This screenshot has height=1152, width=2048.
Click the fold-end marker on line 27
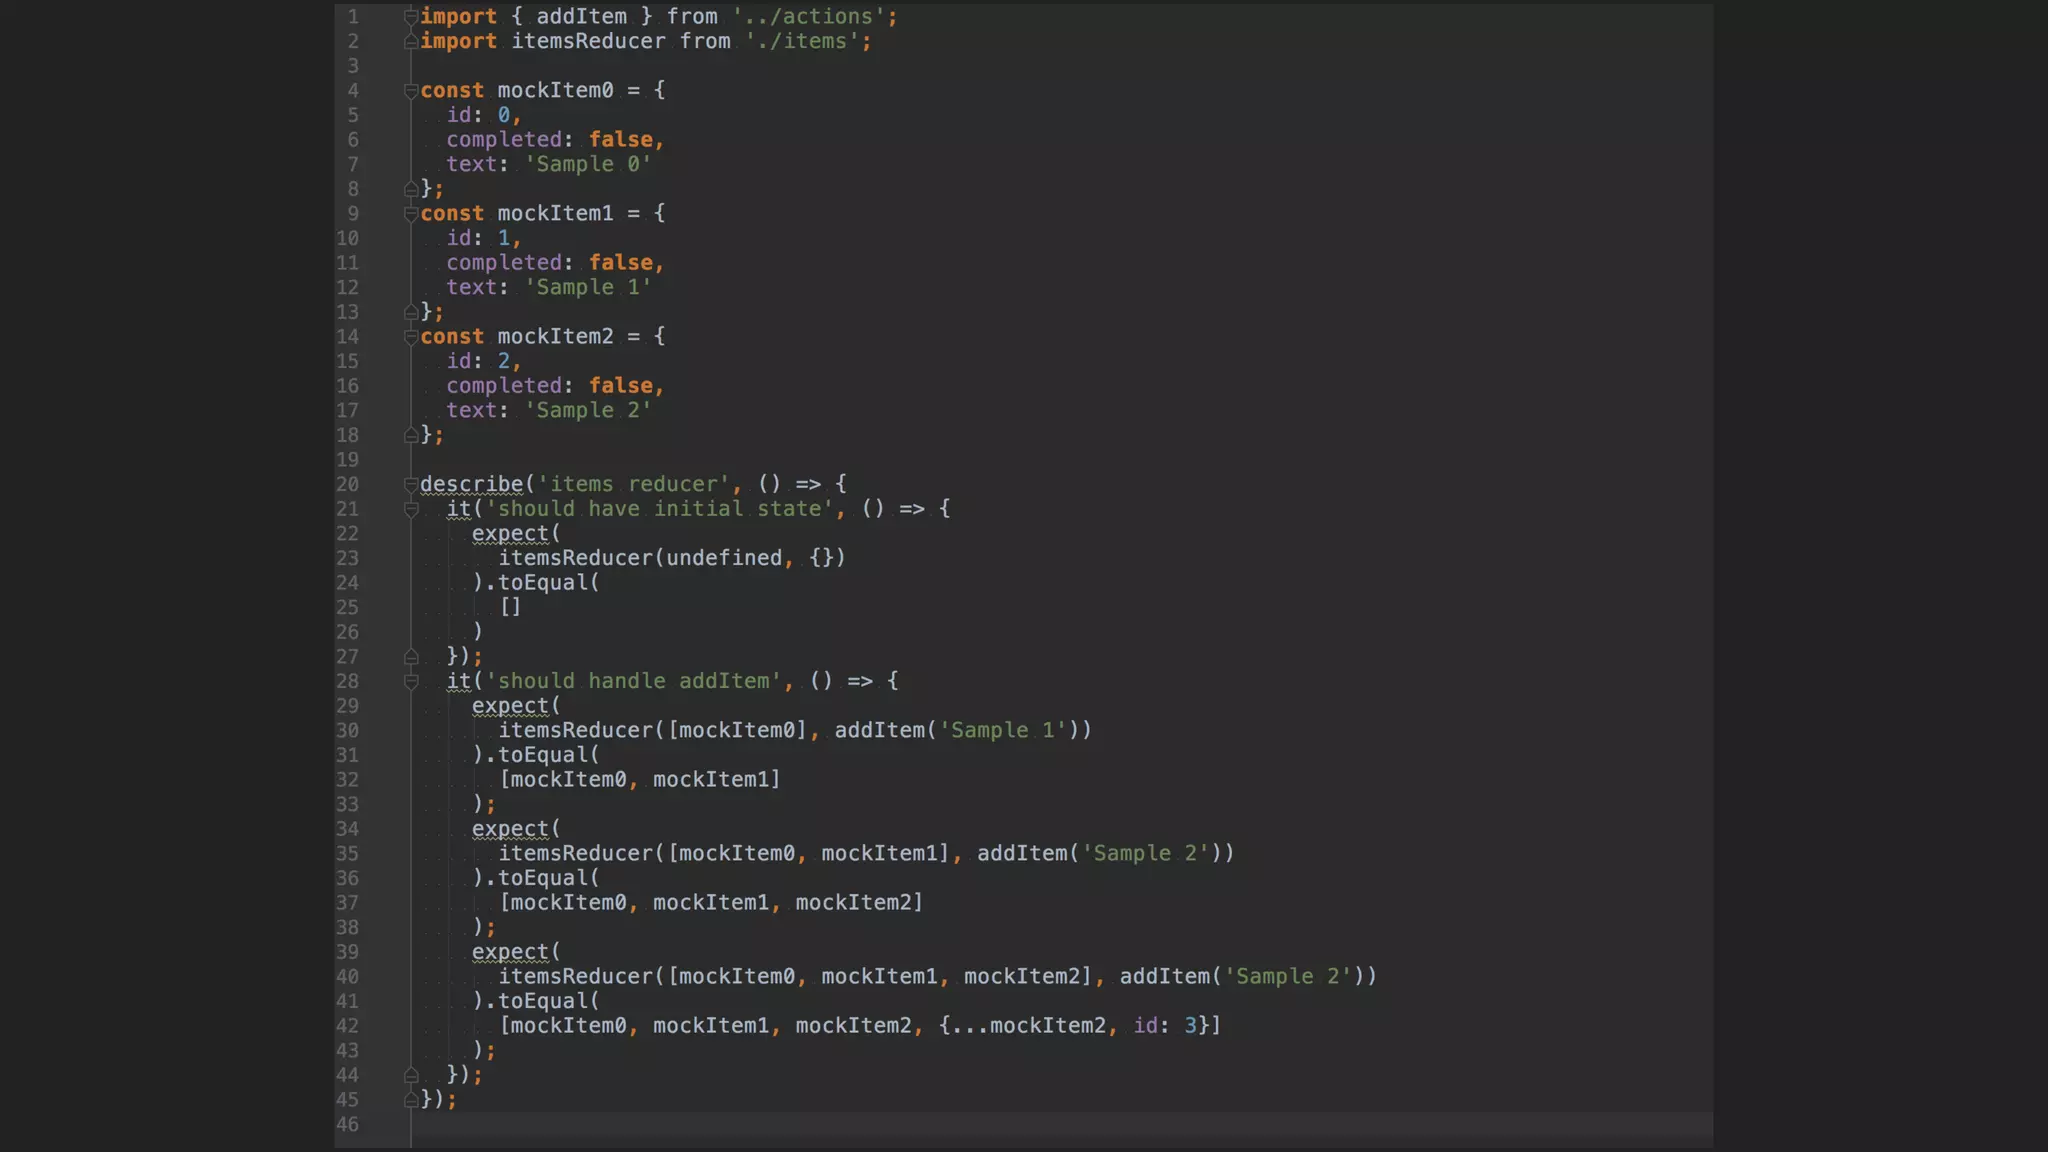point(411,657)
